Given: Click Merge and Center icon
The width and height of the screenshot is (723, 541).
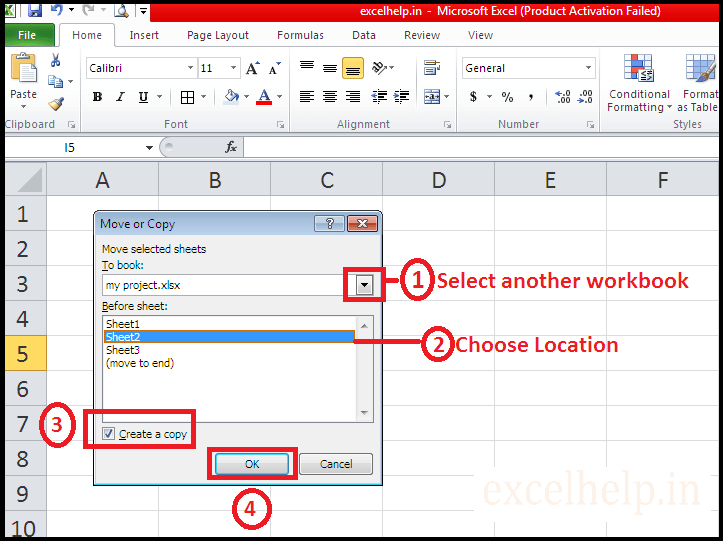Looking at the screenshot, I should 432,96.
